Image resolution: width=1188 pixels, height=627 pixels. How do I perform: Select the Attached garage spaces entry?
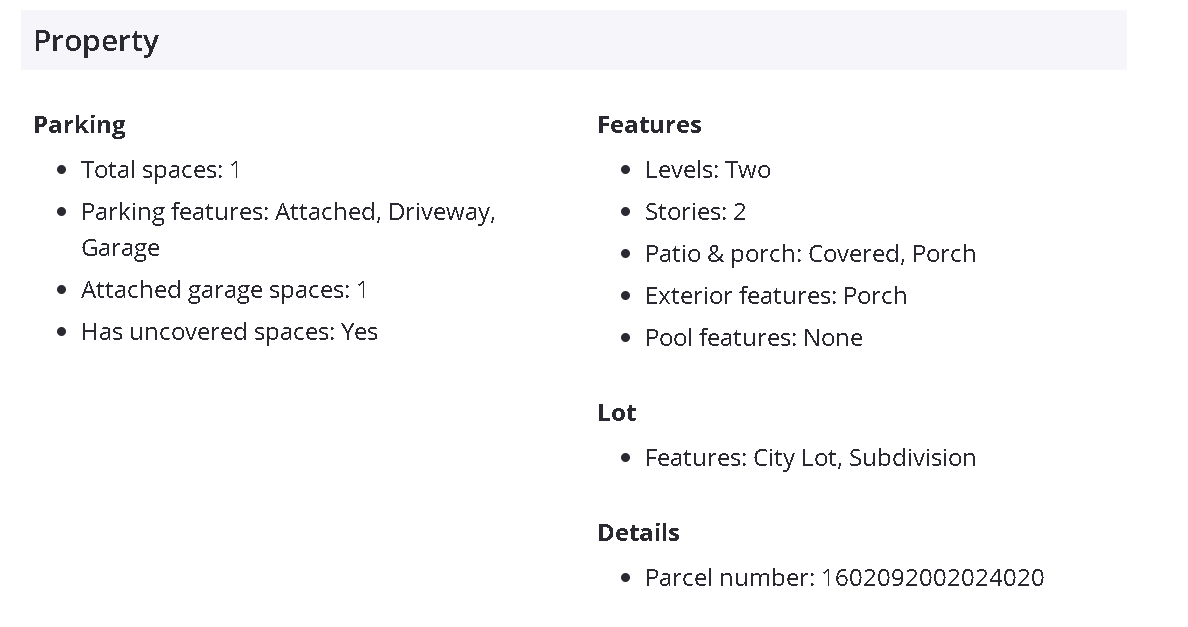coord(224,290)
